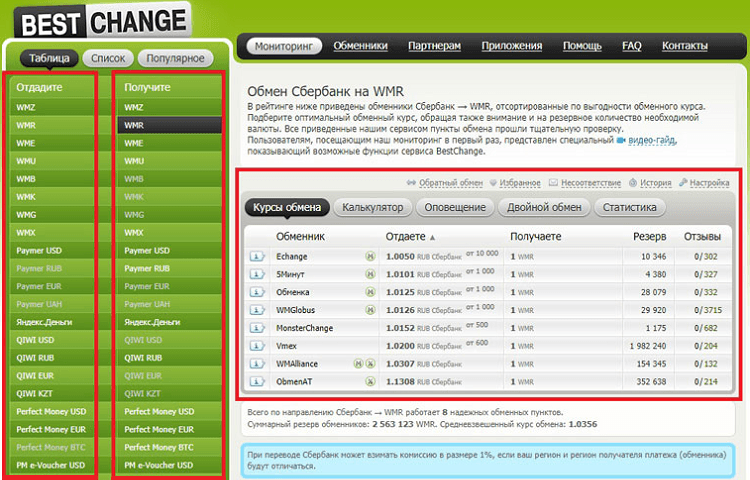
Task: Open the info icon for Обменка
Action: tap(257, 292)
